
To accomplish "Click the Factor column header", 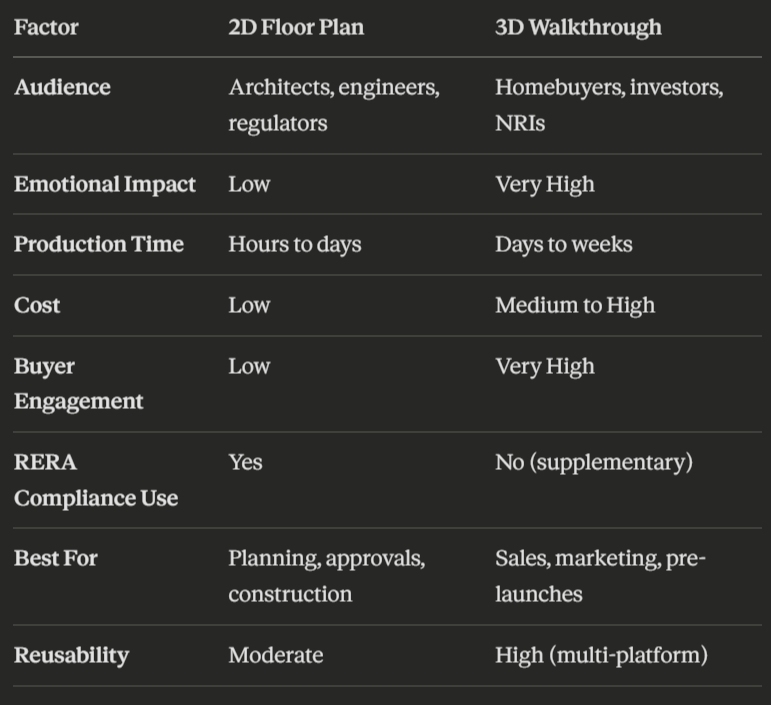I will pos(46,27).
